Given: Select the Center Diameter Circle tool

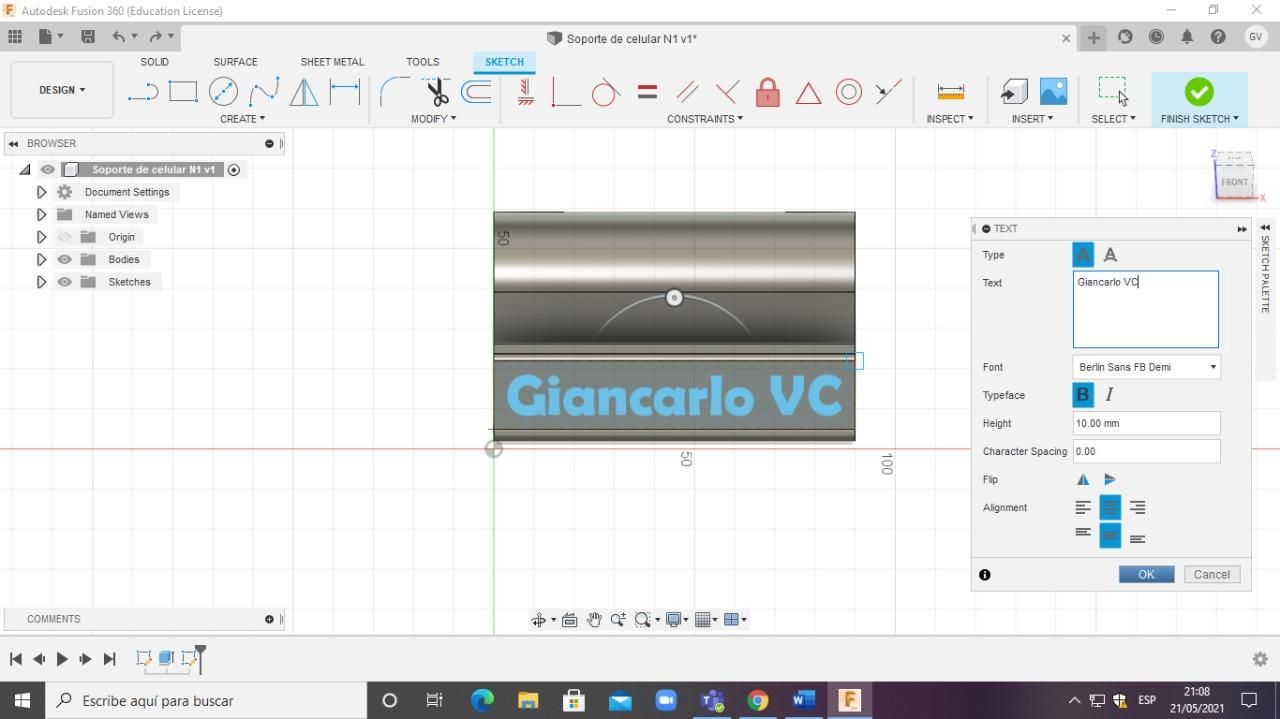Looking at the screenshot, I should point(223,92).
